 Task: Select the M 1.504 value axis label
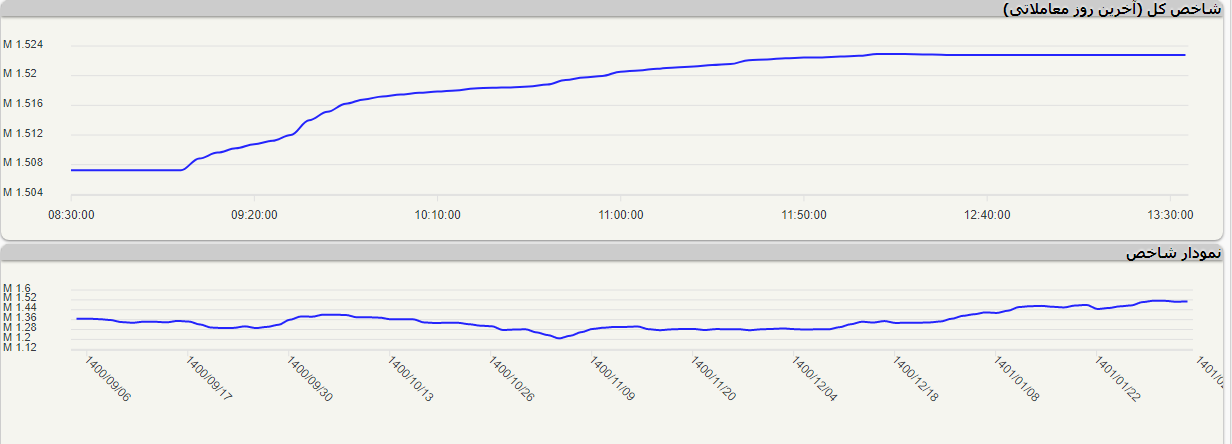click(24, 192)
